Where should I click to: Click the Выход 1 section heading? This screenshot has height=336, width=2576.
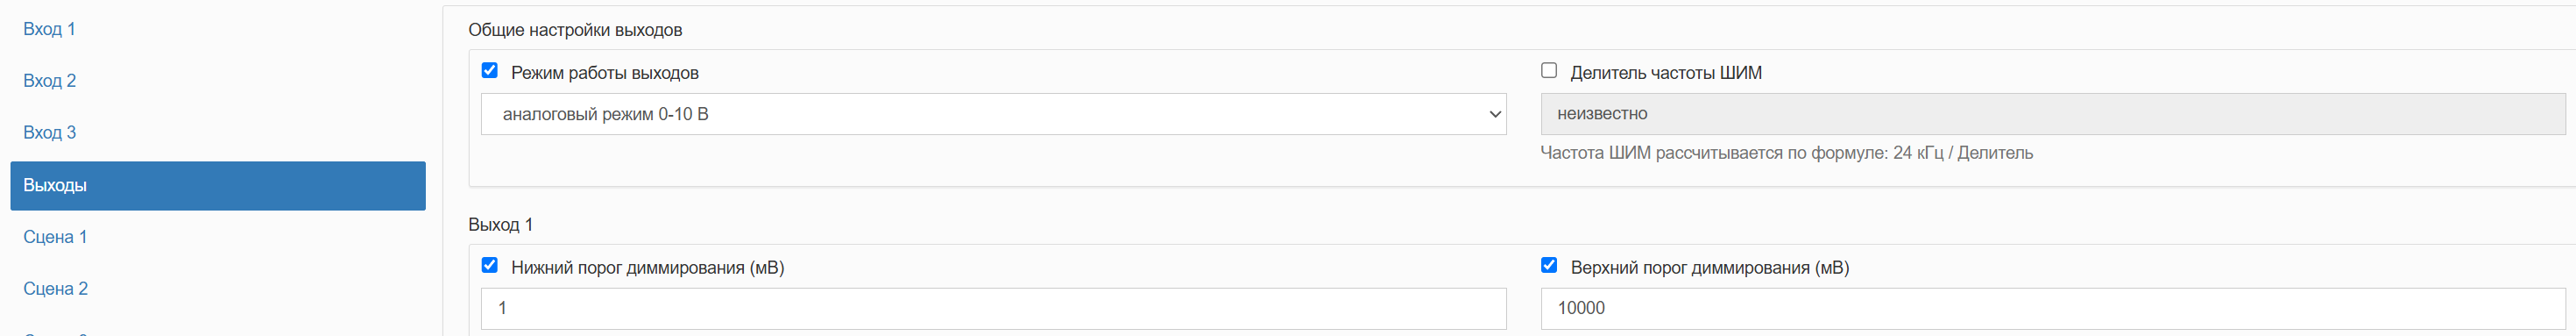pos(500,225)
